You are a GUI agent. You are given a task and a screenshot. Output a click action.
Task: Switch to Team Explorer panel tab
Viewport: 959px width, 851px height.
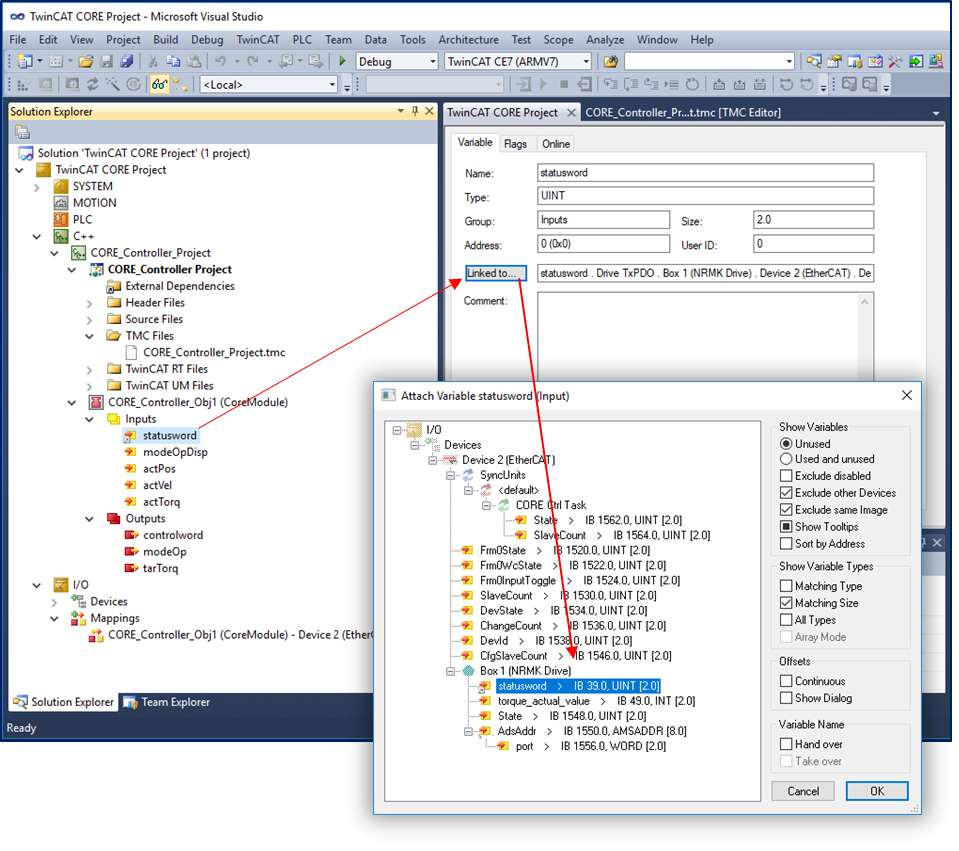[167, 702]
